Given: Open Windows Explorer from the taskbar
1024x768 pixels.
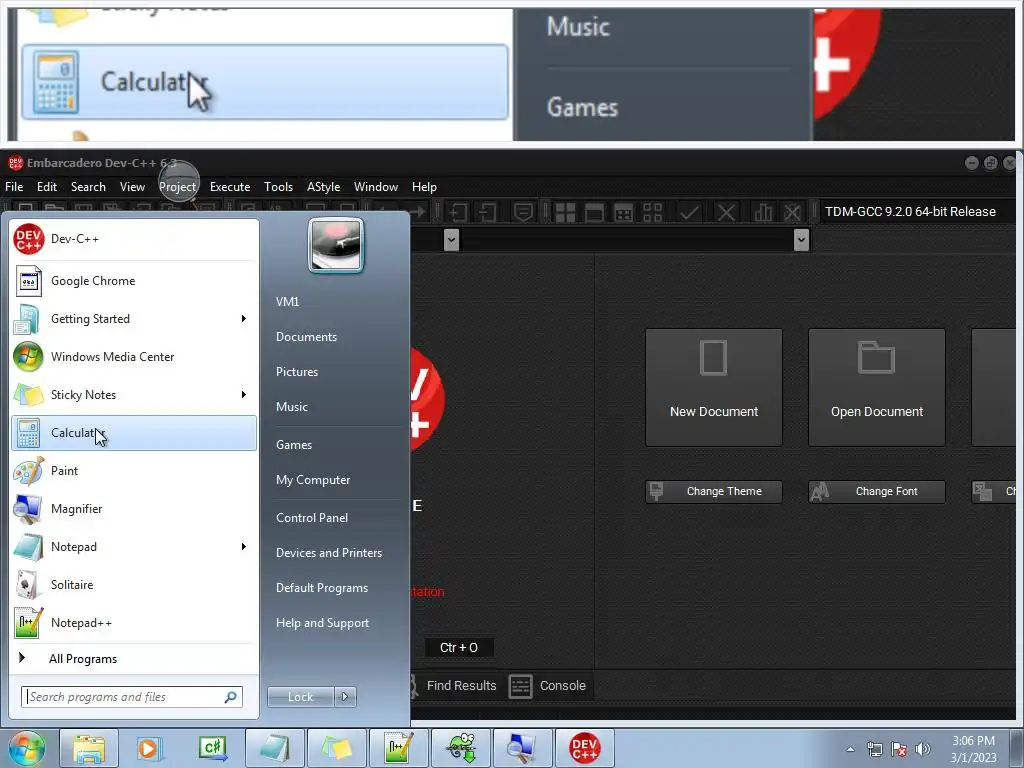Looking at the screenshot, I should point(89,748).
